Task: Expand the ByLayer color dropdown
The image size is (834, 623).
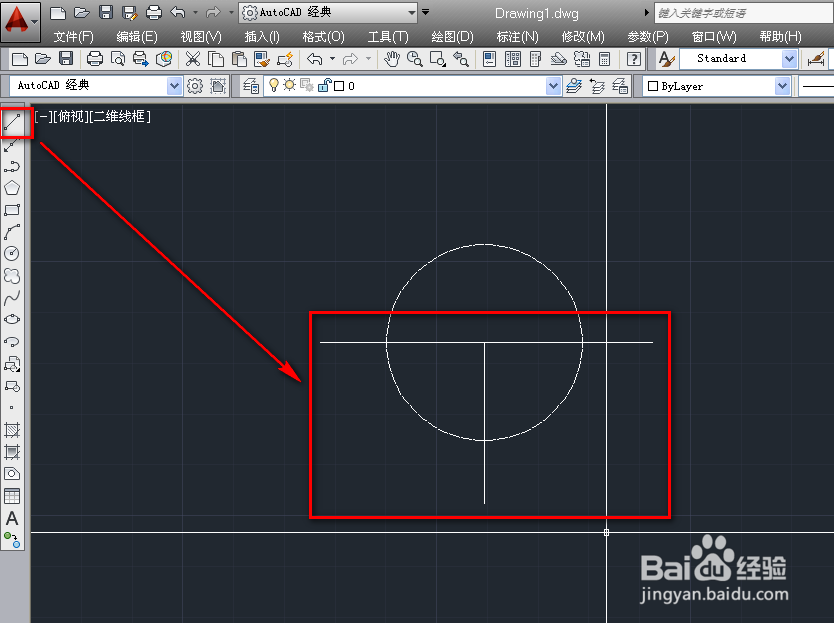Action: [782, 86]
